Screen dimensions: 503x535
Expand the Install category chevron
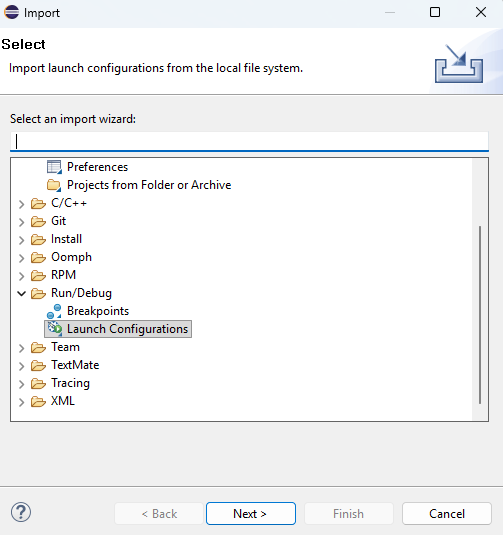coord(21,240)
